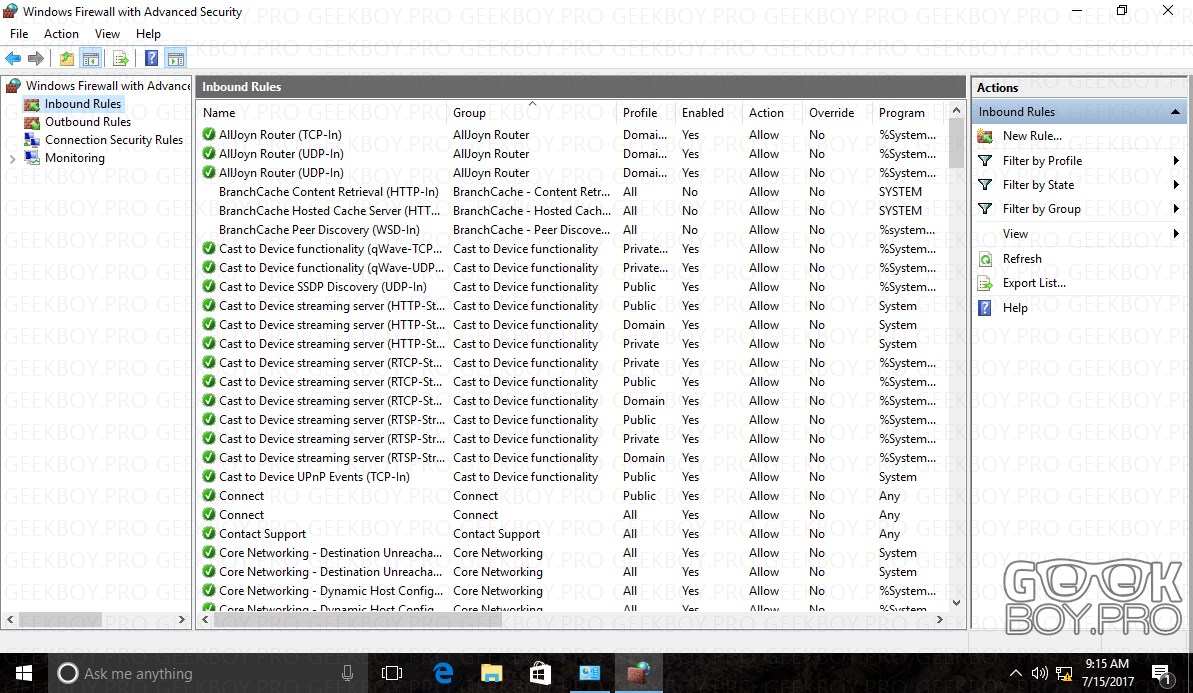
Task: Click the Forward arrow toolbar icon
Action: (x=35, y=59)
